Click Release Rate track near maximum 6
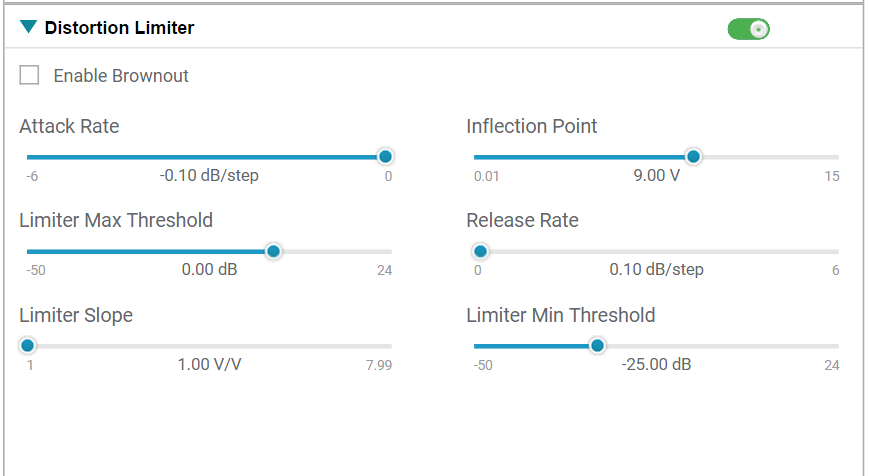 pos(830,251)
